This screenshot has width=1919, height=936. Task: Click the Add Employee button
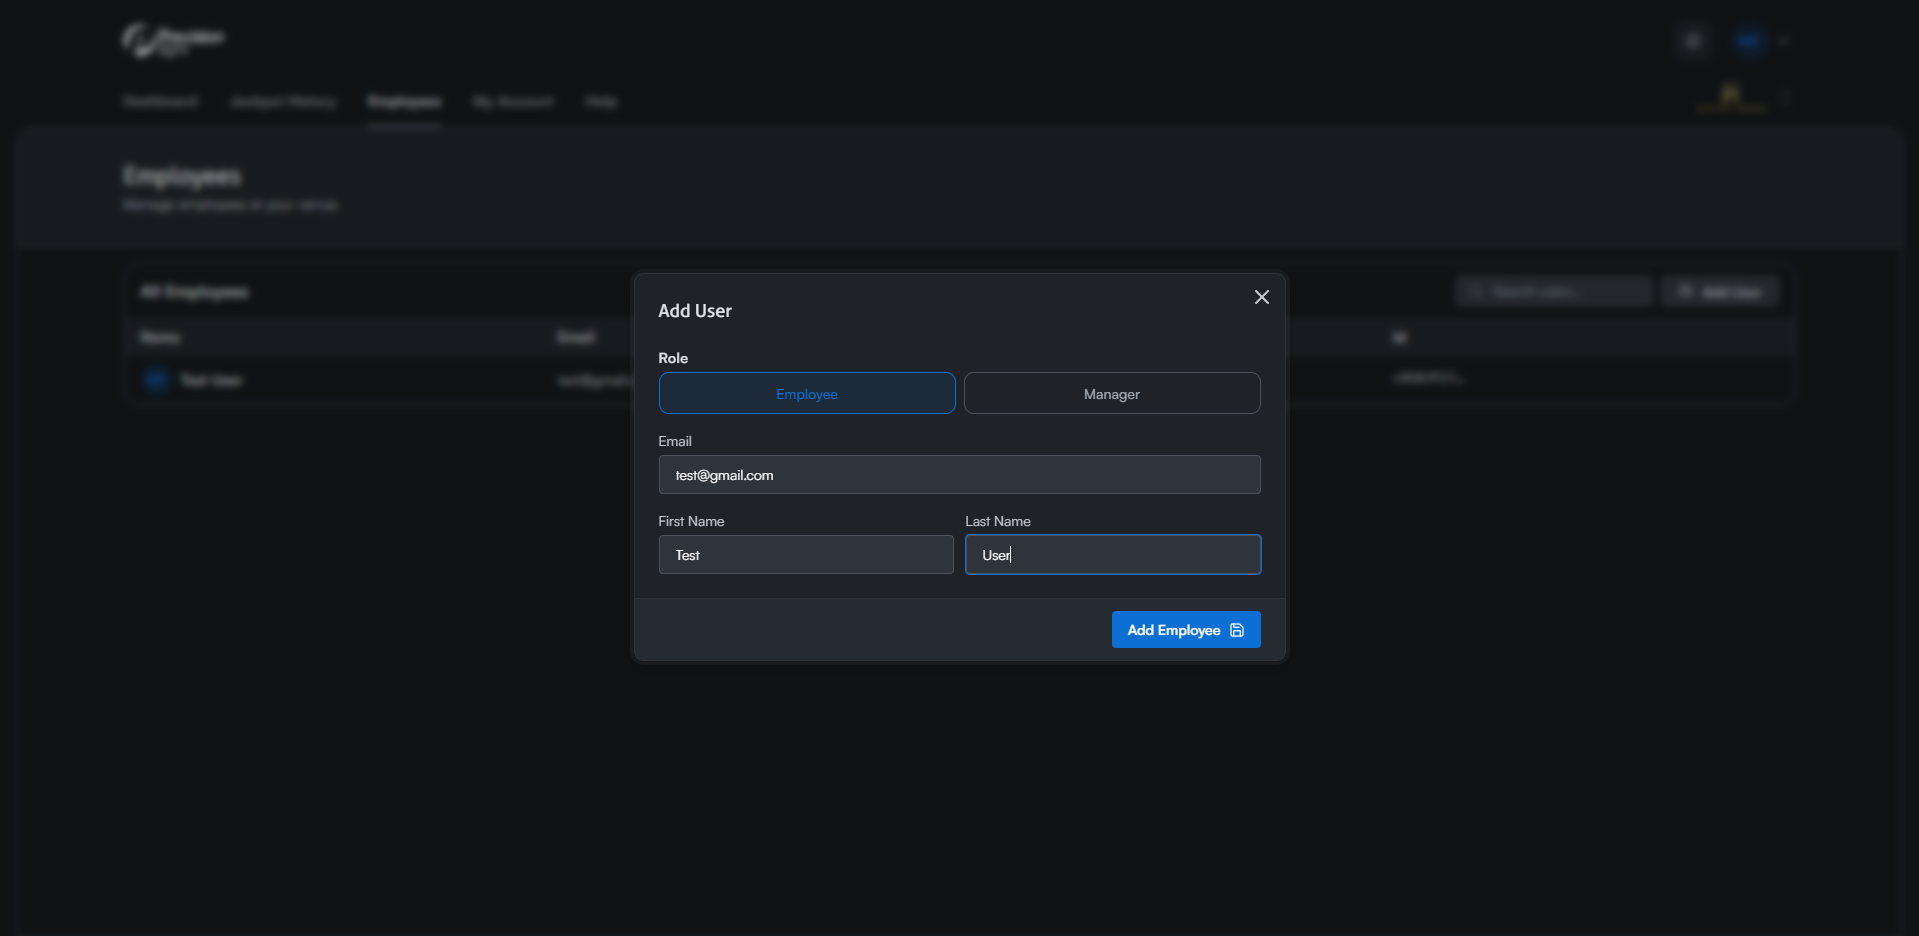[1185, 629]
